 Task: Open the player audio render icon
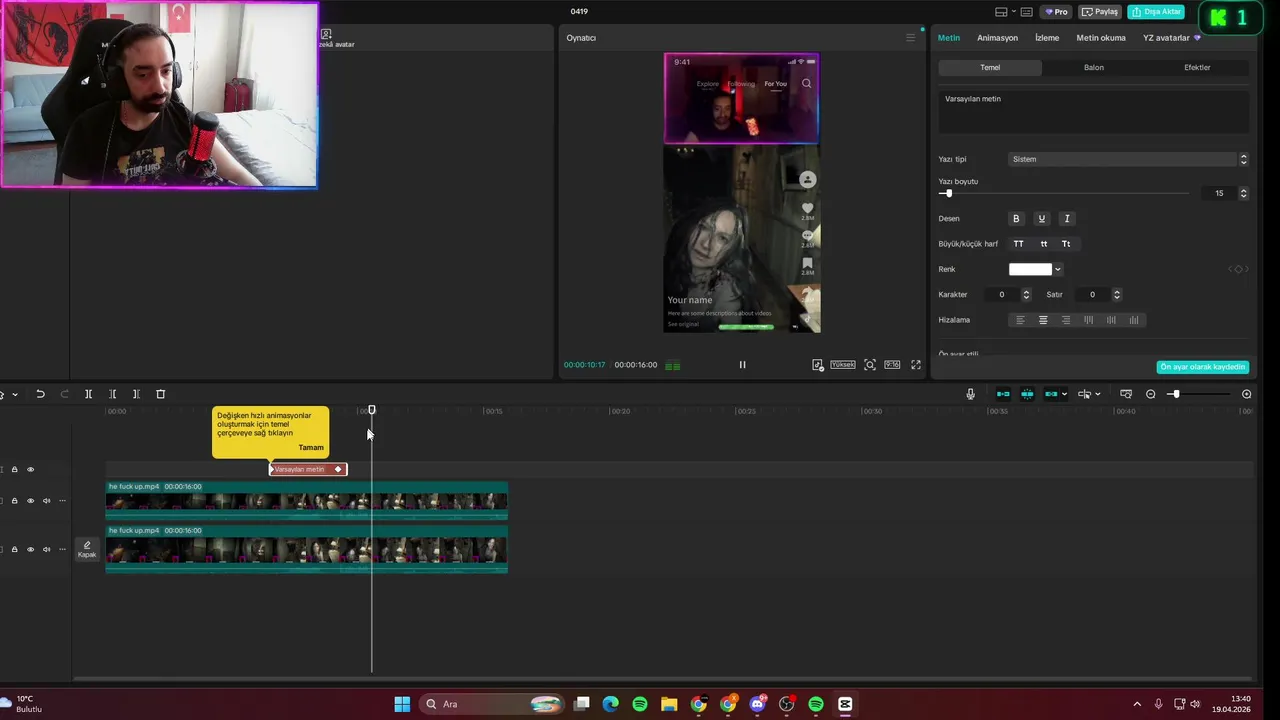[x=818, y=365]
